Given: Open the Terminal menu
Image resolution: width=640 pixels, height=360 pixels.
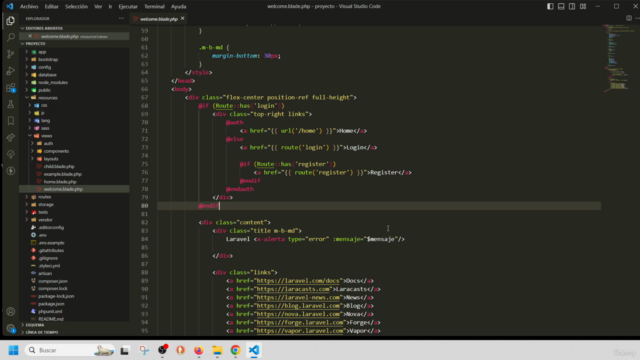Looking at the screenshot, I should pyautogui.click(x=154, y=7).
